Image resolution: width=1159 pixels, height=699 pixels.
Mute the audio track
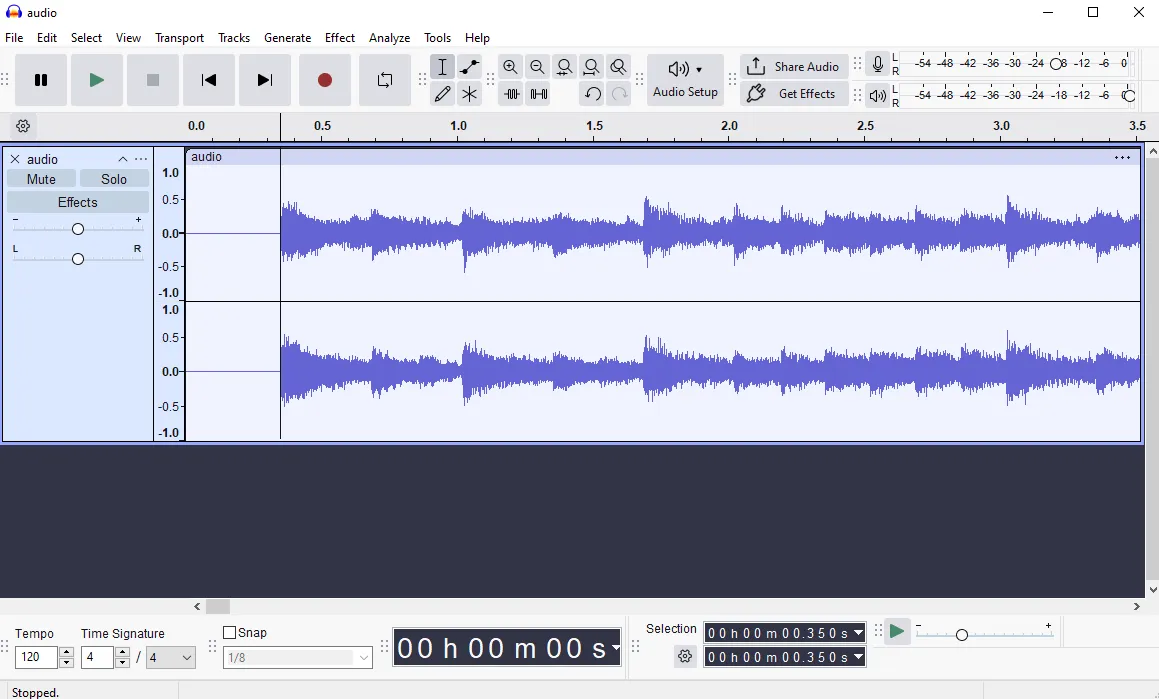click(41, 178)
